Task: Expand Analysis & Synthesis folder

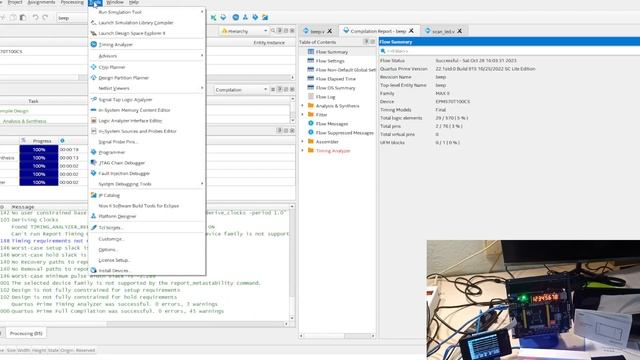Action: 302,106
